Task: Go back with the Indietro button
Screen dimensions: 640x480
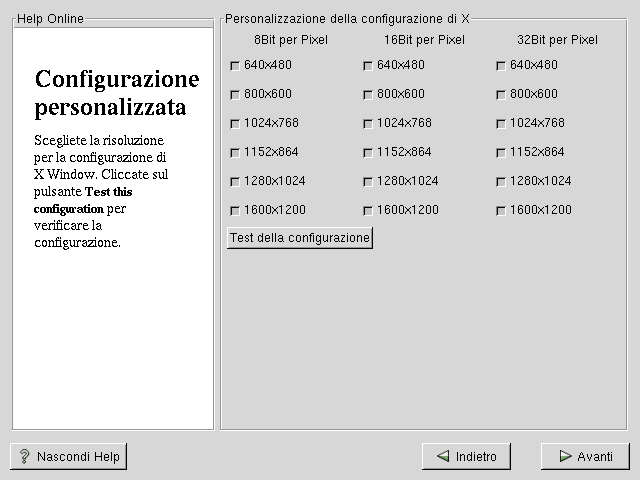Action: (466, 456)
